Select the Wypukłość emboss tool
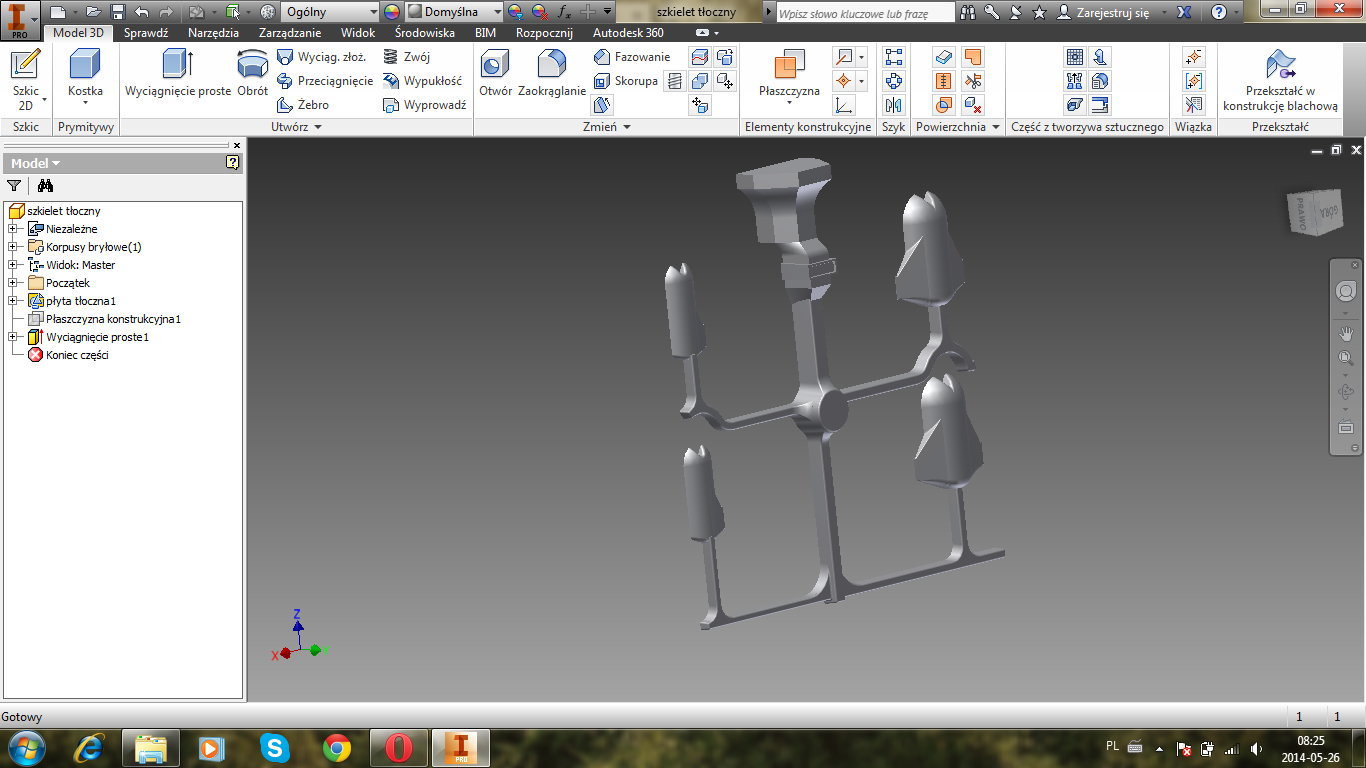1366x768 pixels. coord(422,81)
